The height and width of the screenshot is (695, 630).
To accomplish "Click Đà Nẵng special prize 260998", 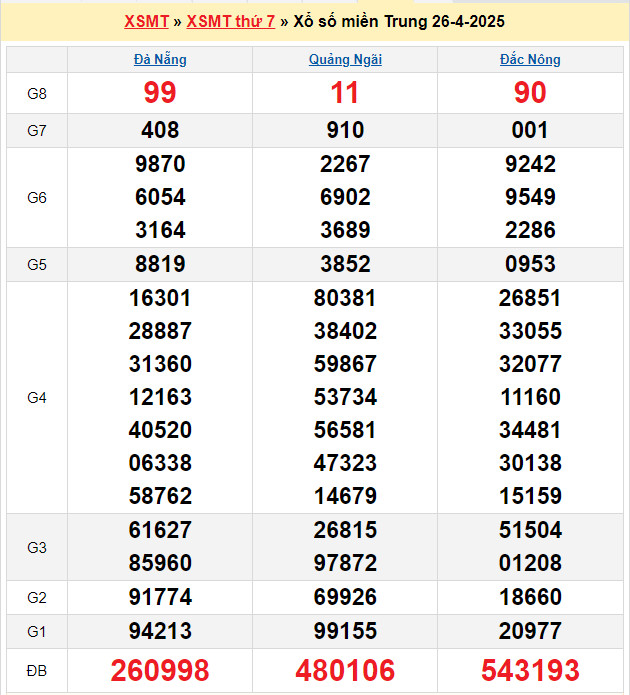I will [160, 670].
